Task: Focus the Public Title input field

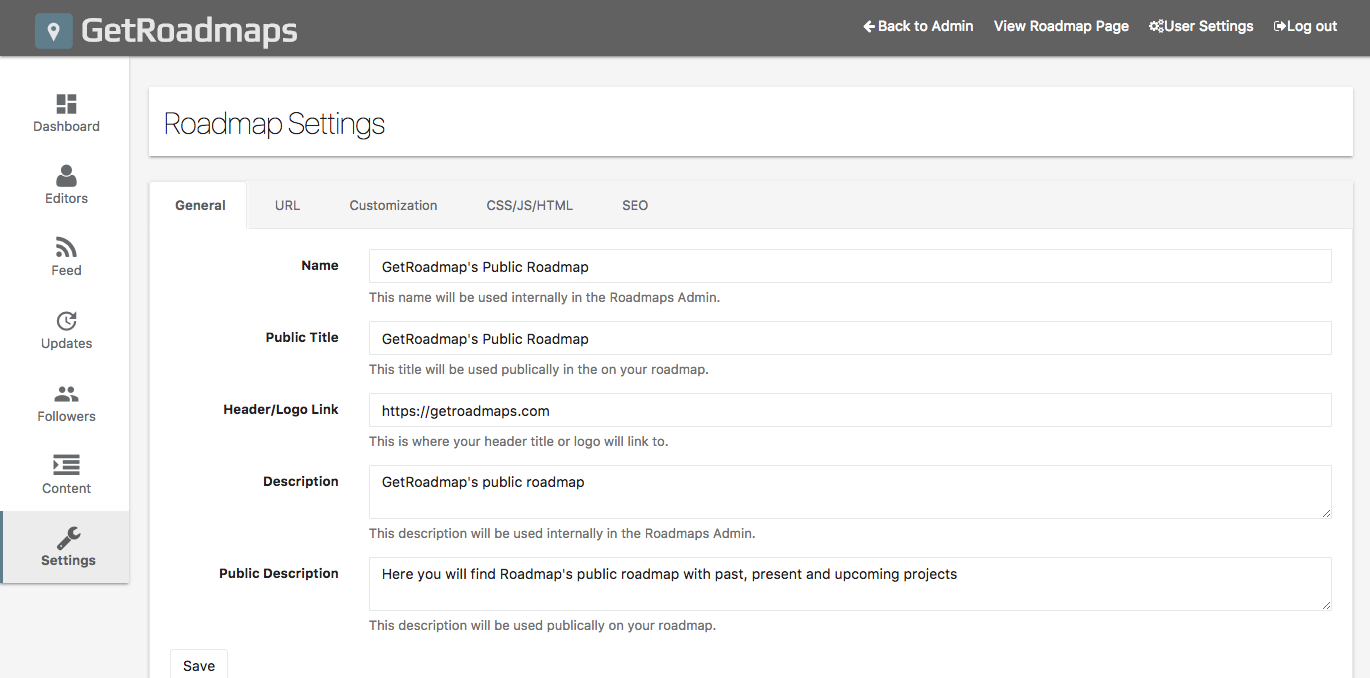Action: pos(850,338)
